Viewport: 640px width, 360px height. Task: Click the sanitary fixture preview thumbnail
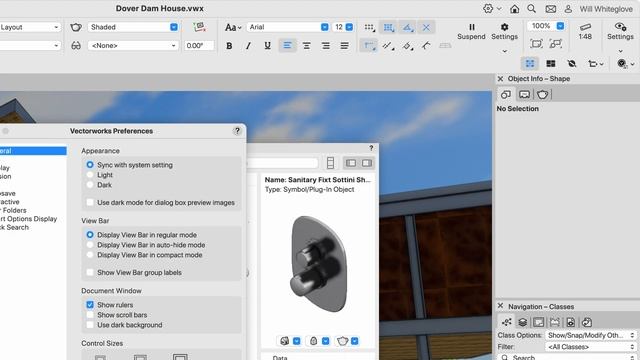[x=318, y=263]
